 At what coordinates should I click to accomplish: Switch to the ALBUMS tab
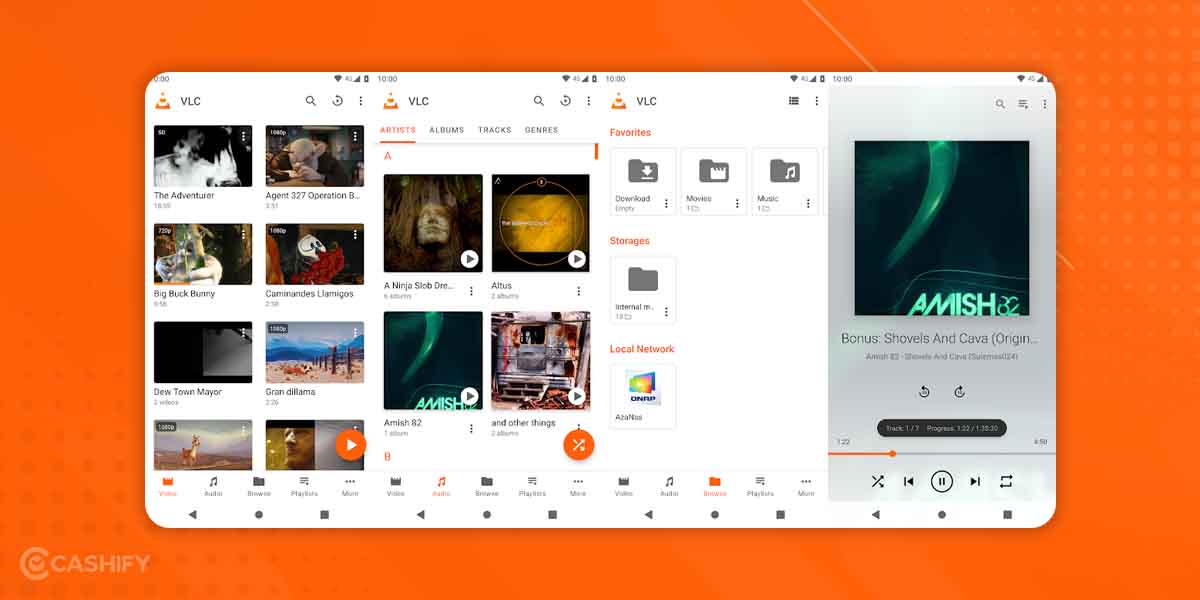coord(447,129)
